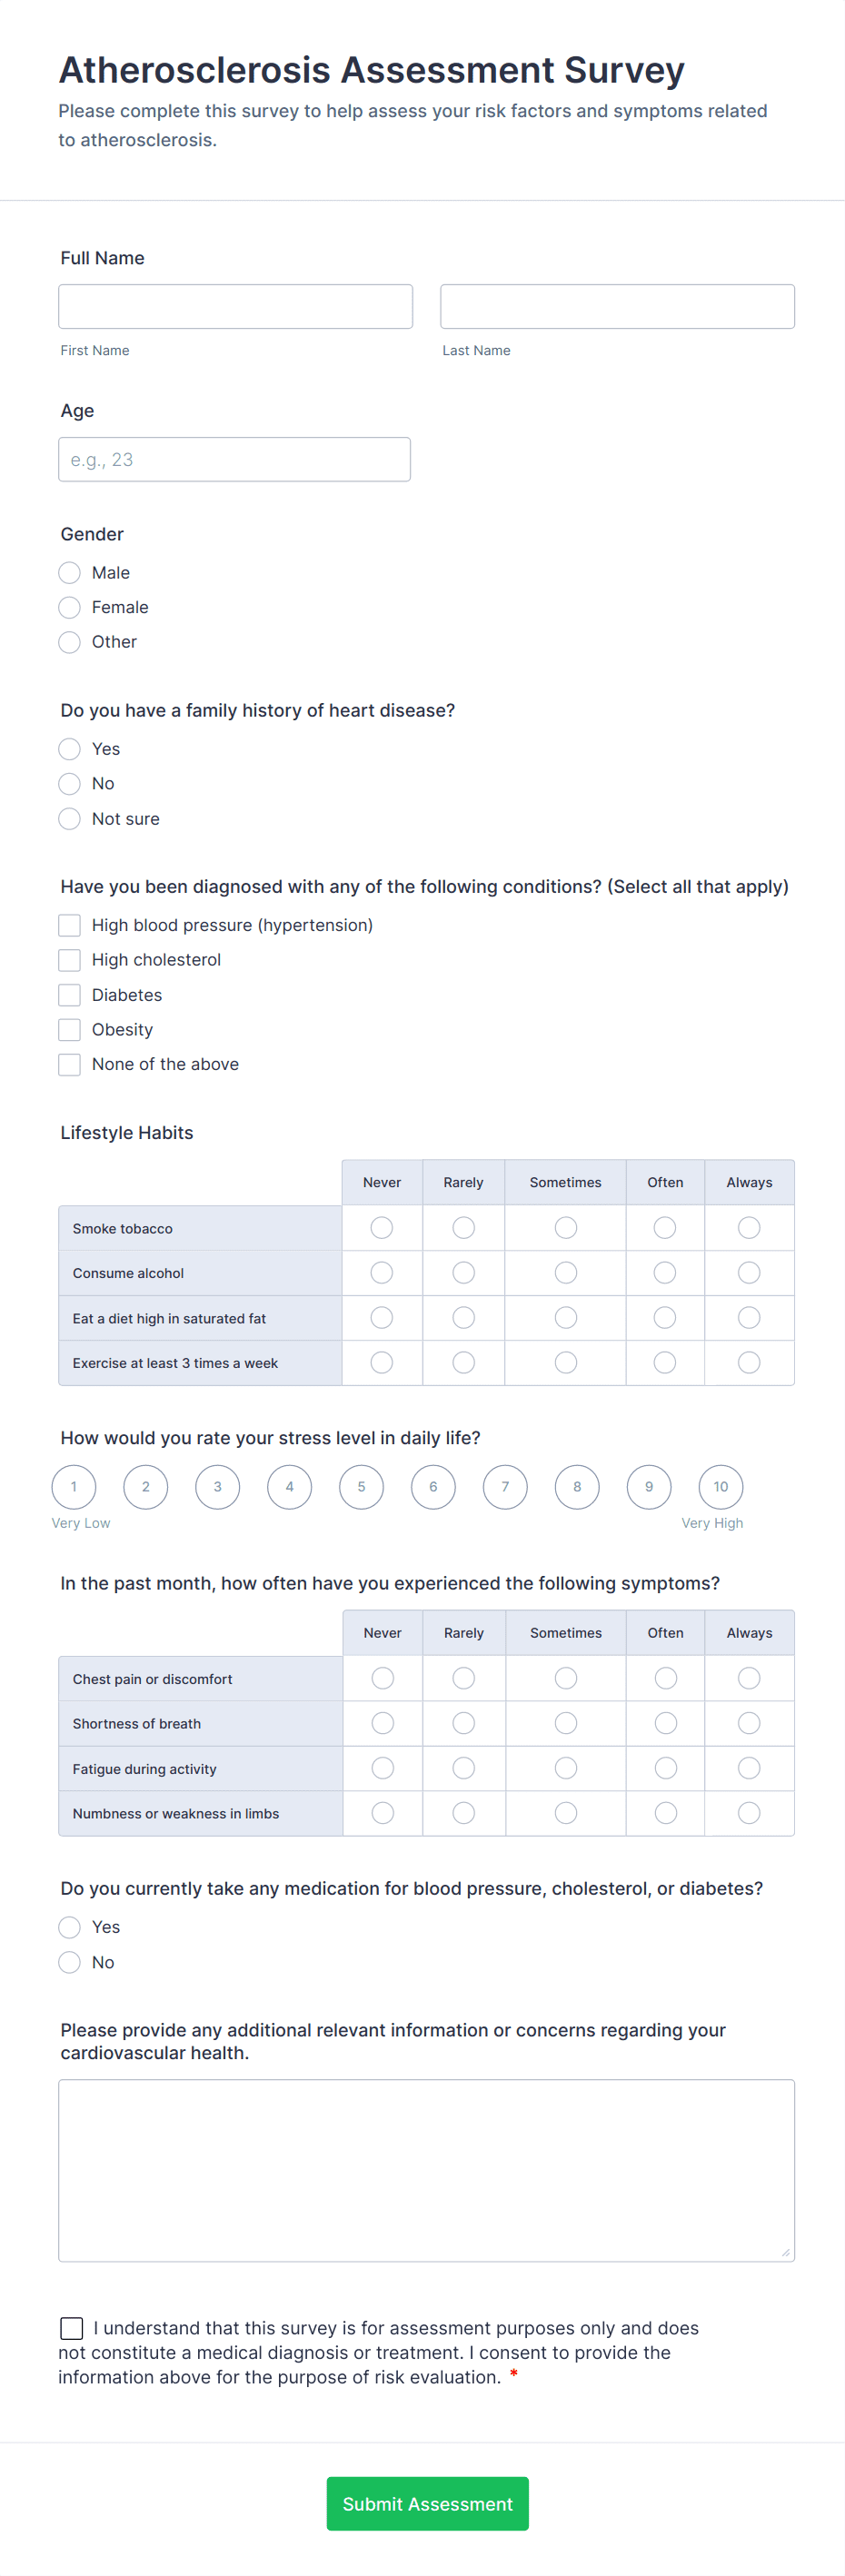Viewport: 845px width, 2576px height.
Task: Check the High cholesterol condition
Action: coord(69,959)
